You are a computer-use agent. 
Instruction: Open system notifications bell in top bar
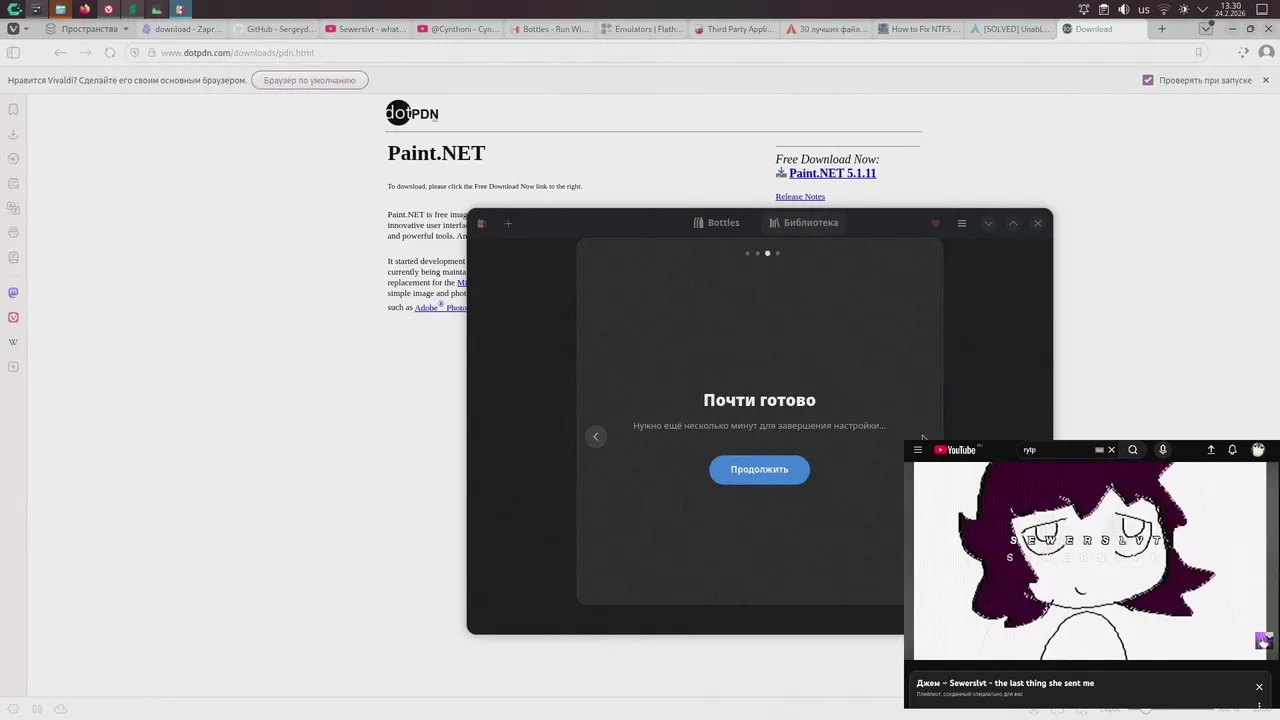1084,9
